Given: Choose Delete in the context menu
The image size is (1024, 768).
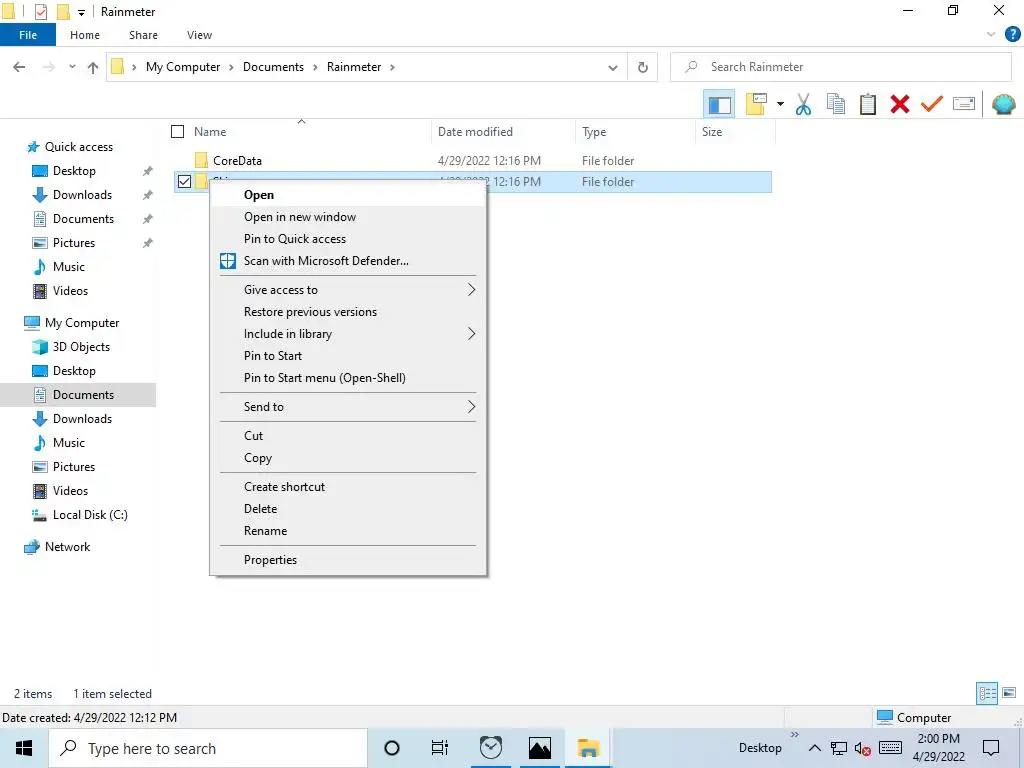Looking at the screenshot, I should 348,509.
